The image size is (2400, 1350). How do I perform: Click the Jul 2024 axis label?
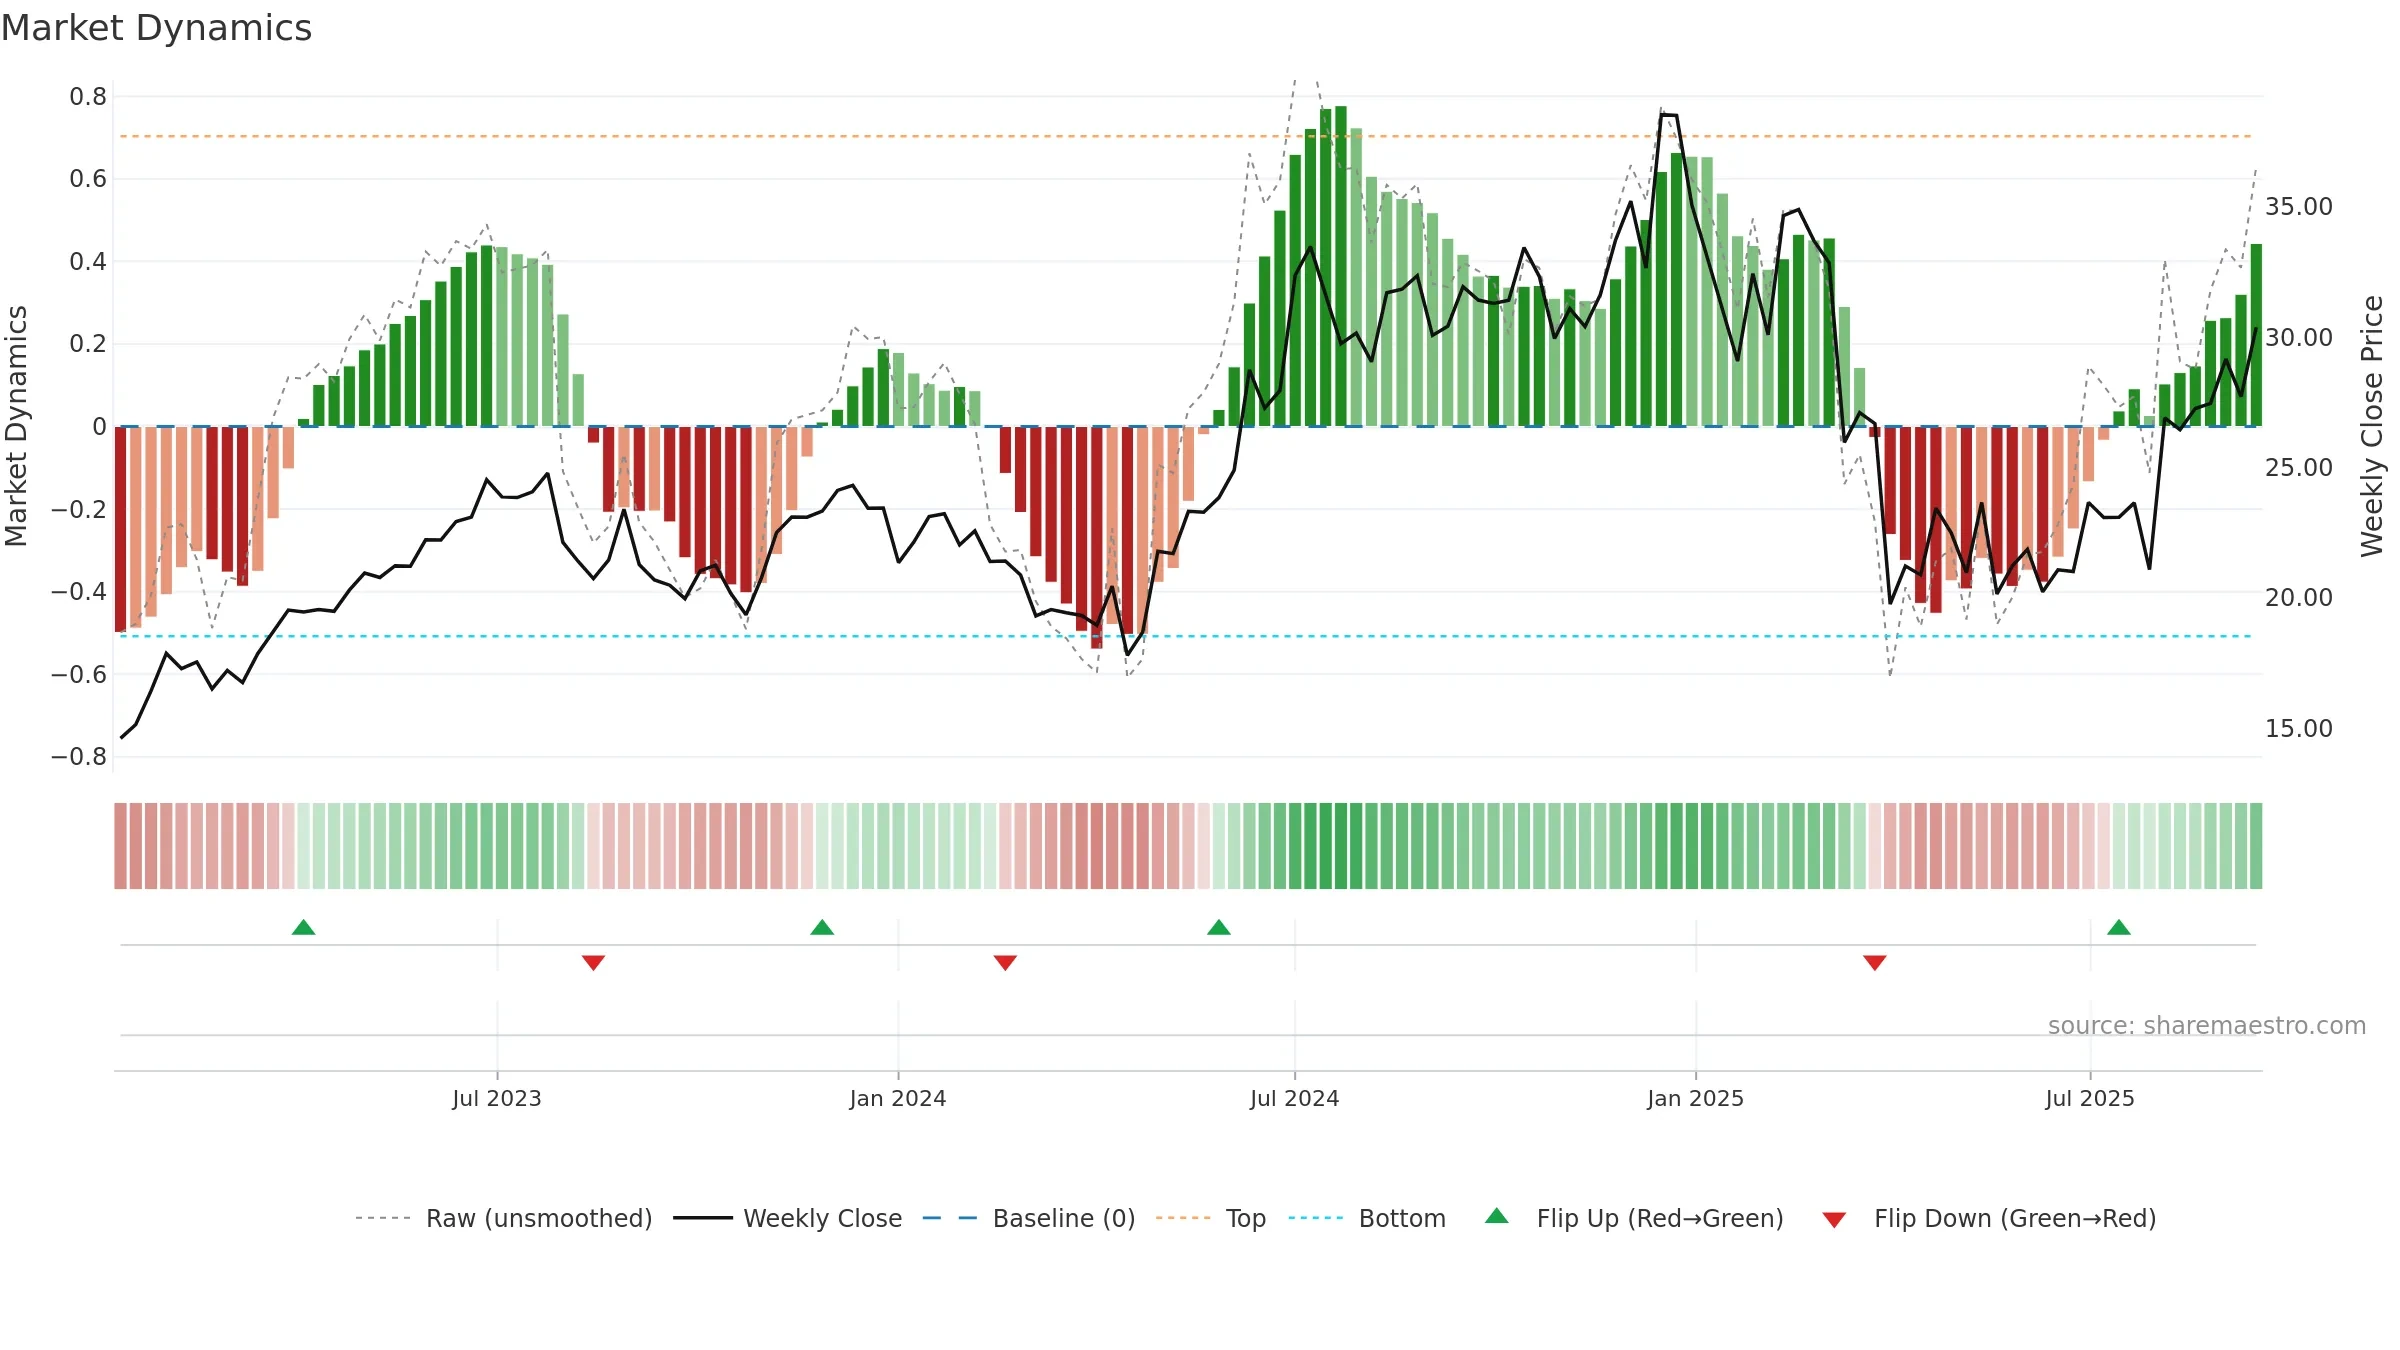click(1295, 1098)
